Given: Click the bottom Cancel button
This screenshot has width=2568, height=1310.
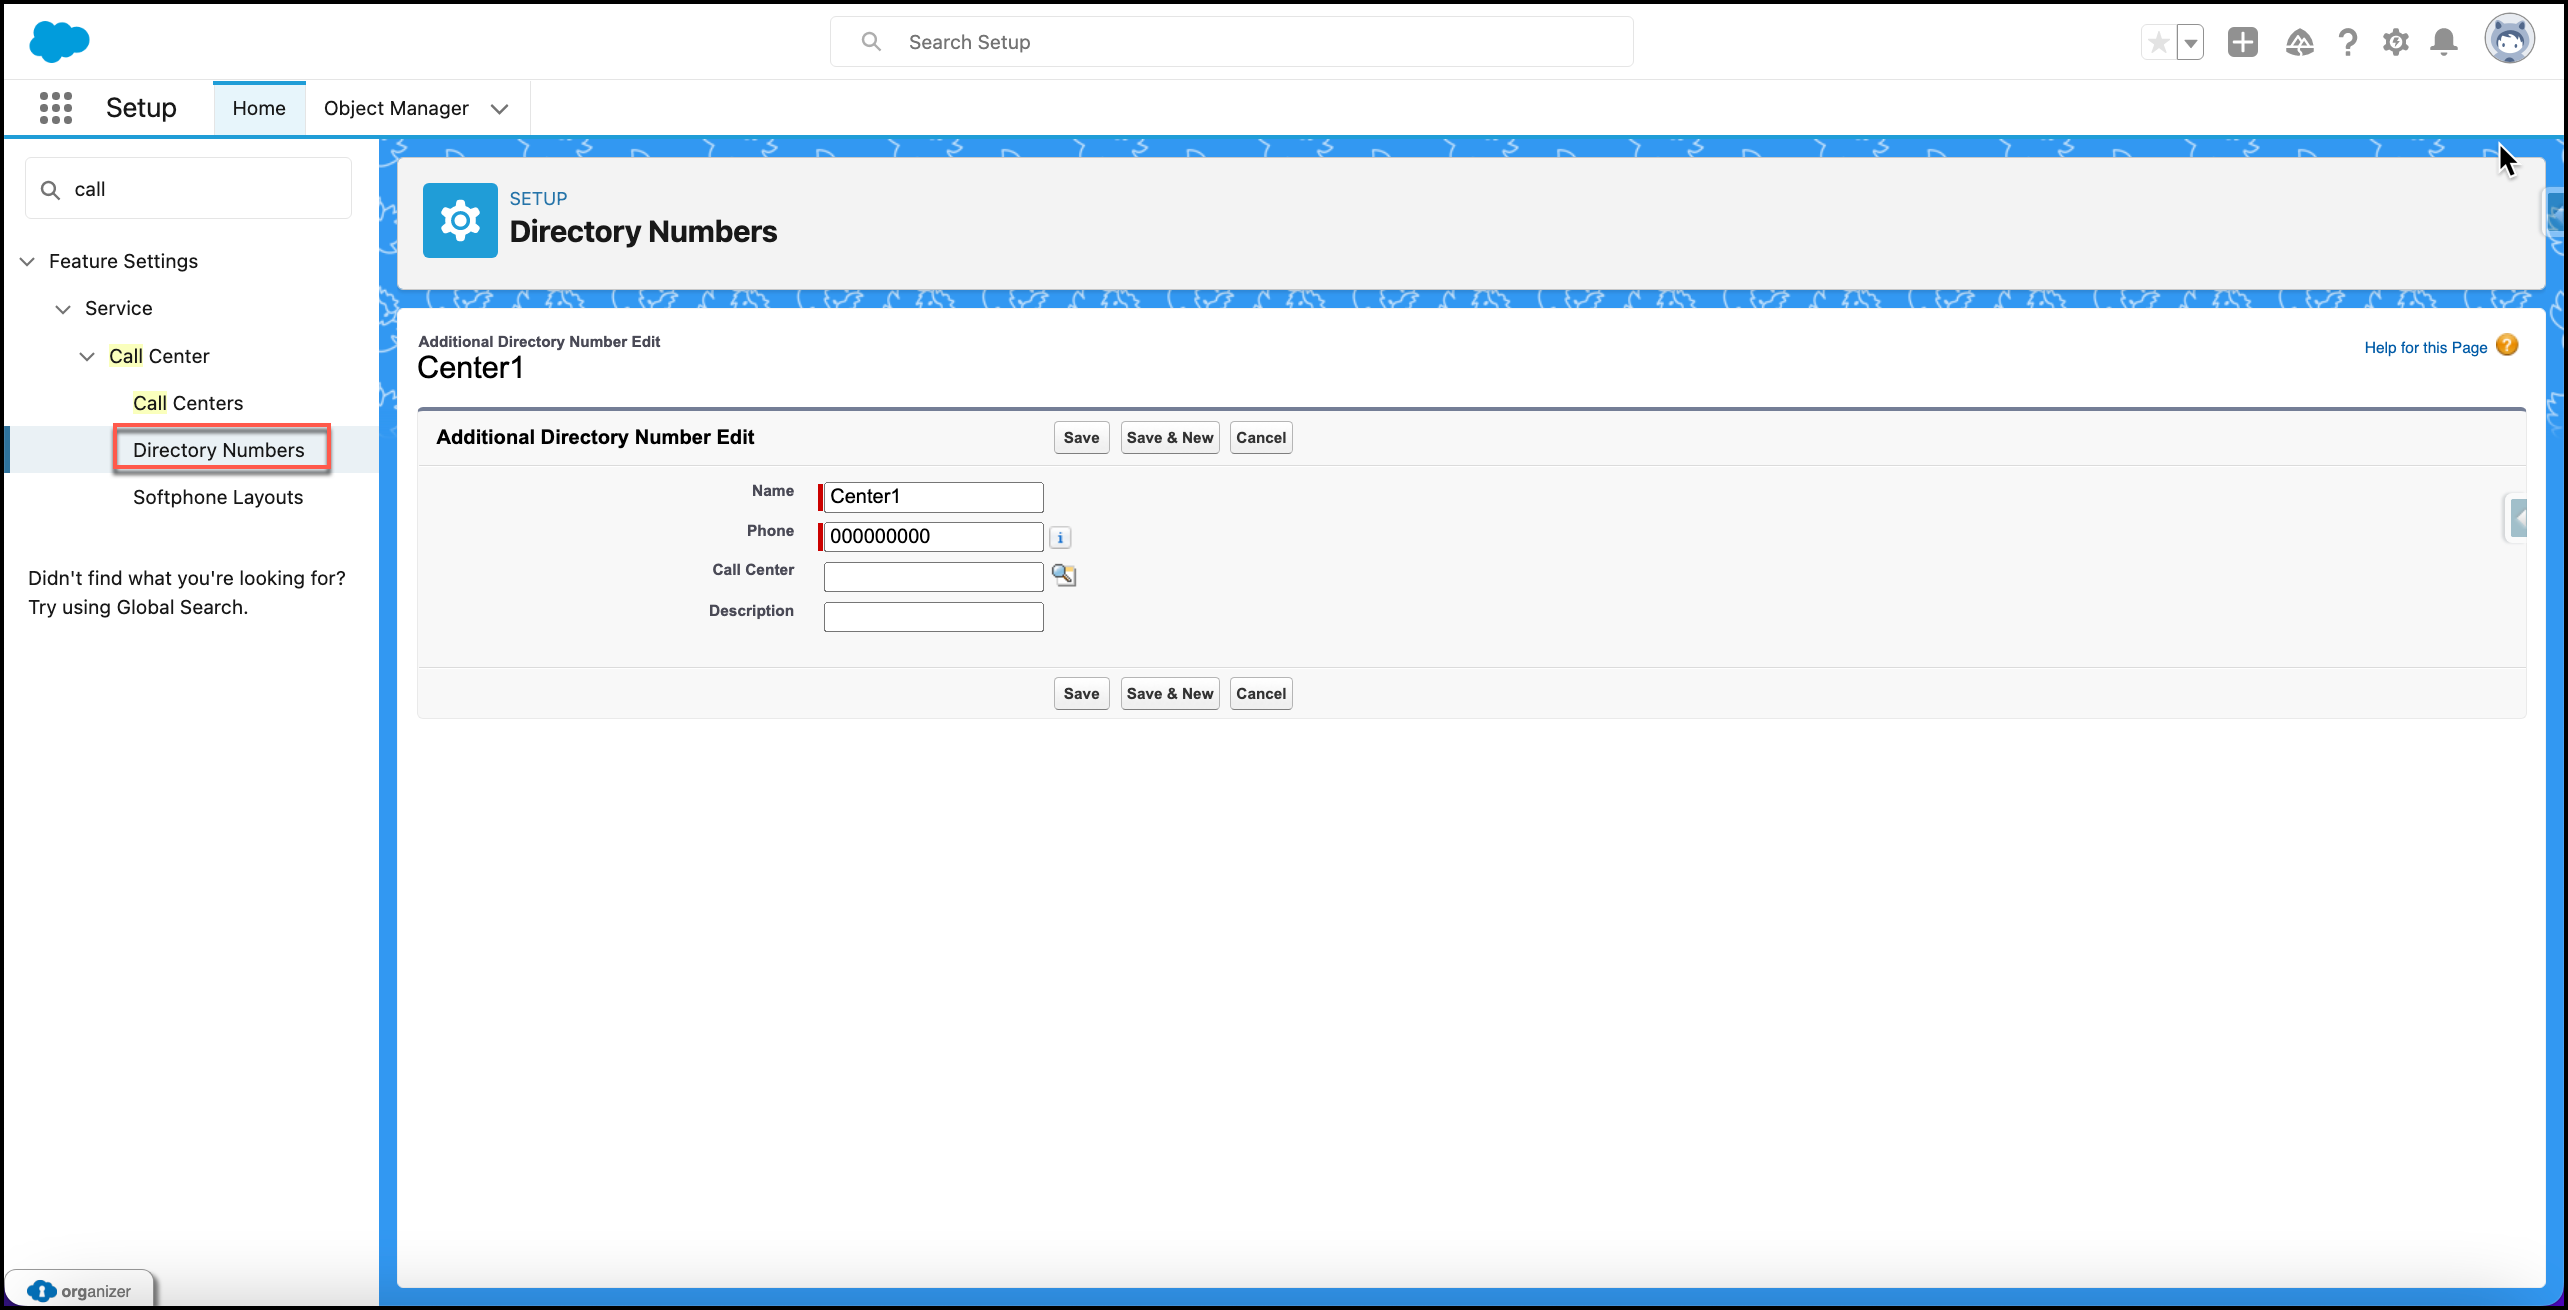Looking at the screenshot, I should click(x=1261, y=693).
